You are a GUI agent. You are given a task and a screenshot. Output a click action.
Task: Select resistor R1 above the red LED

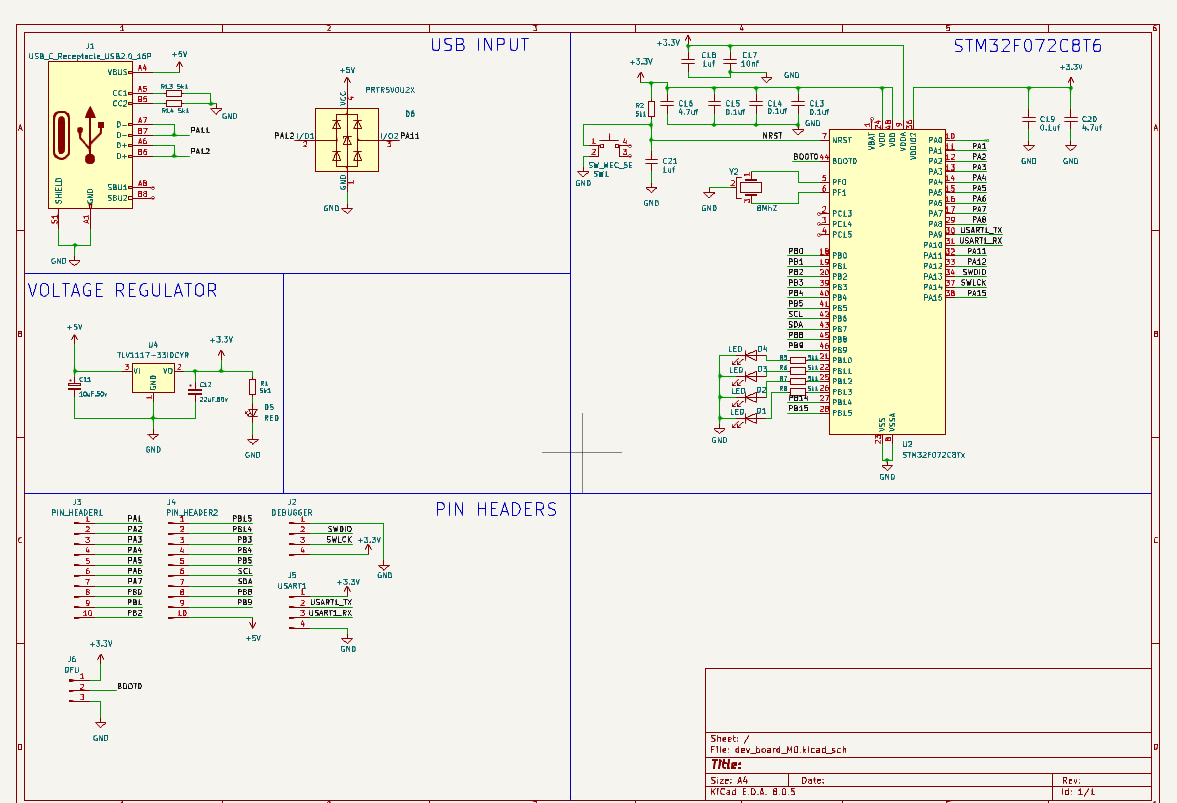tap(252, 387)
